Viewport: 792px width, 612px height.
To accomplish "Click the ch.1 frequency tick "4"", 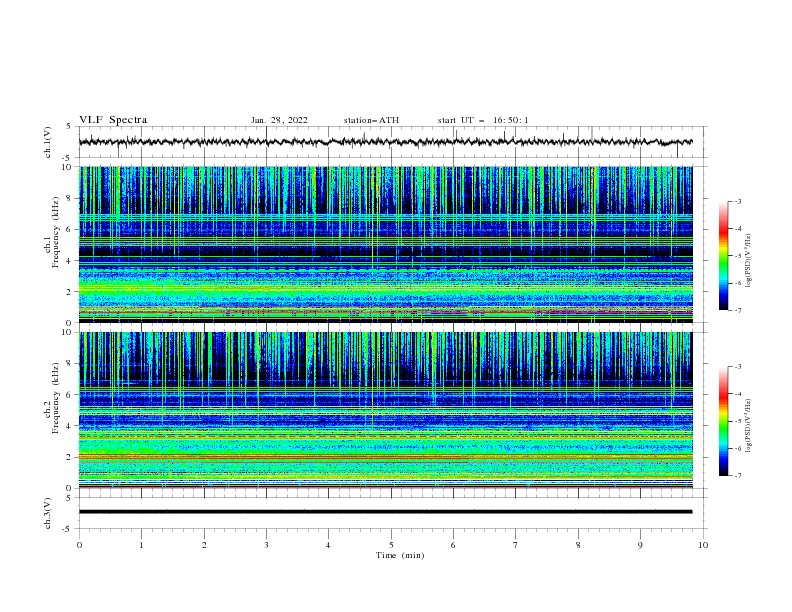I will coord(70,261).
